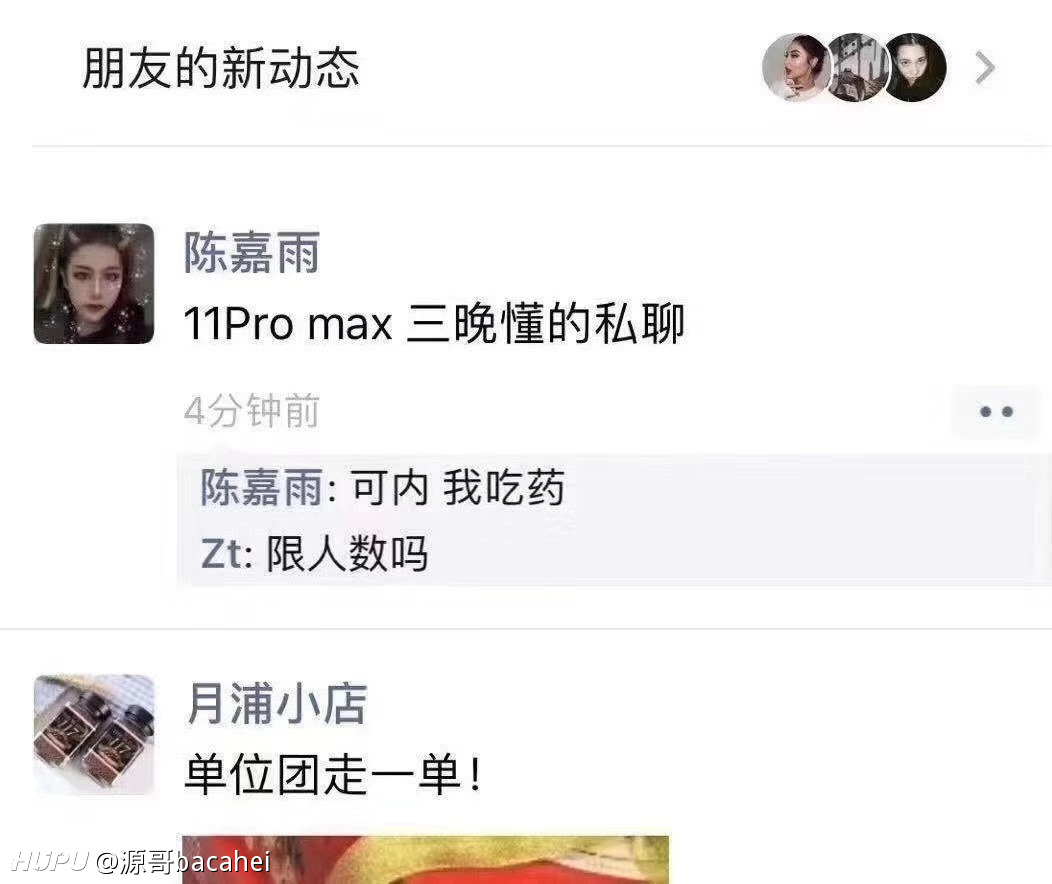The width and height of the screenshot is (1052, 884).
Task: Open 月浦小店's avatar with bottles
Action: click(x=94, y=734)
